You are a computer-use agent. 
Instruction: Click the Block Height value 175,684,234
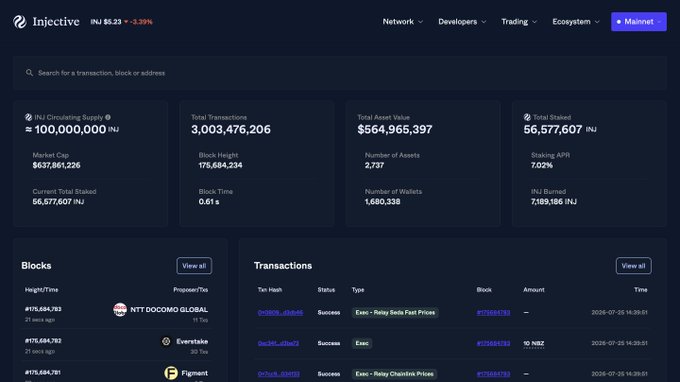[220, 165]
